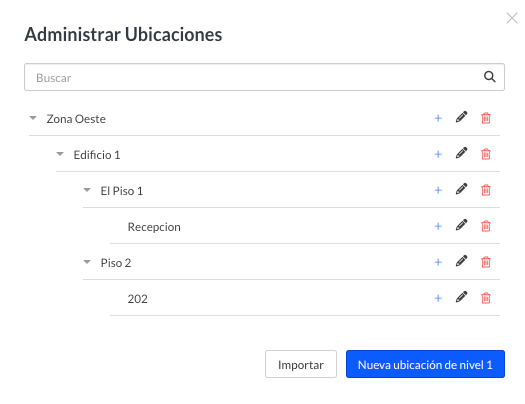Screen dimensions: 525x404
Task: Delete the Edificio 1 entry
Action: (x=486, y=154)
